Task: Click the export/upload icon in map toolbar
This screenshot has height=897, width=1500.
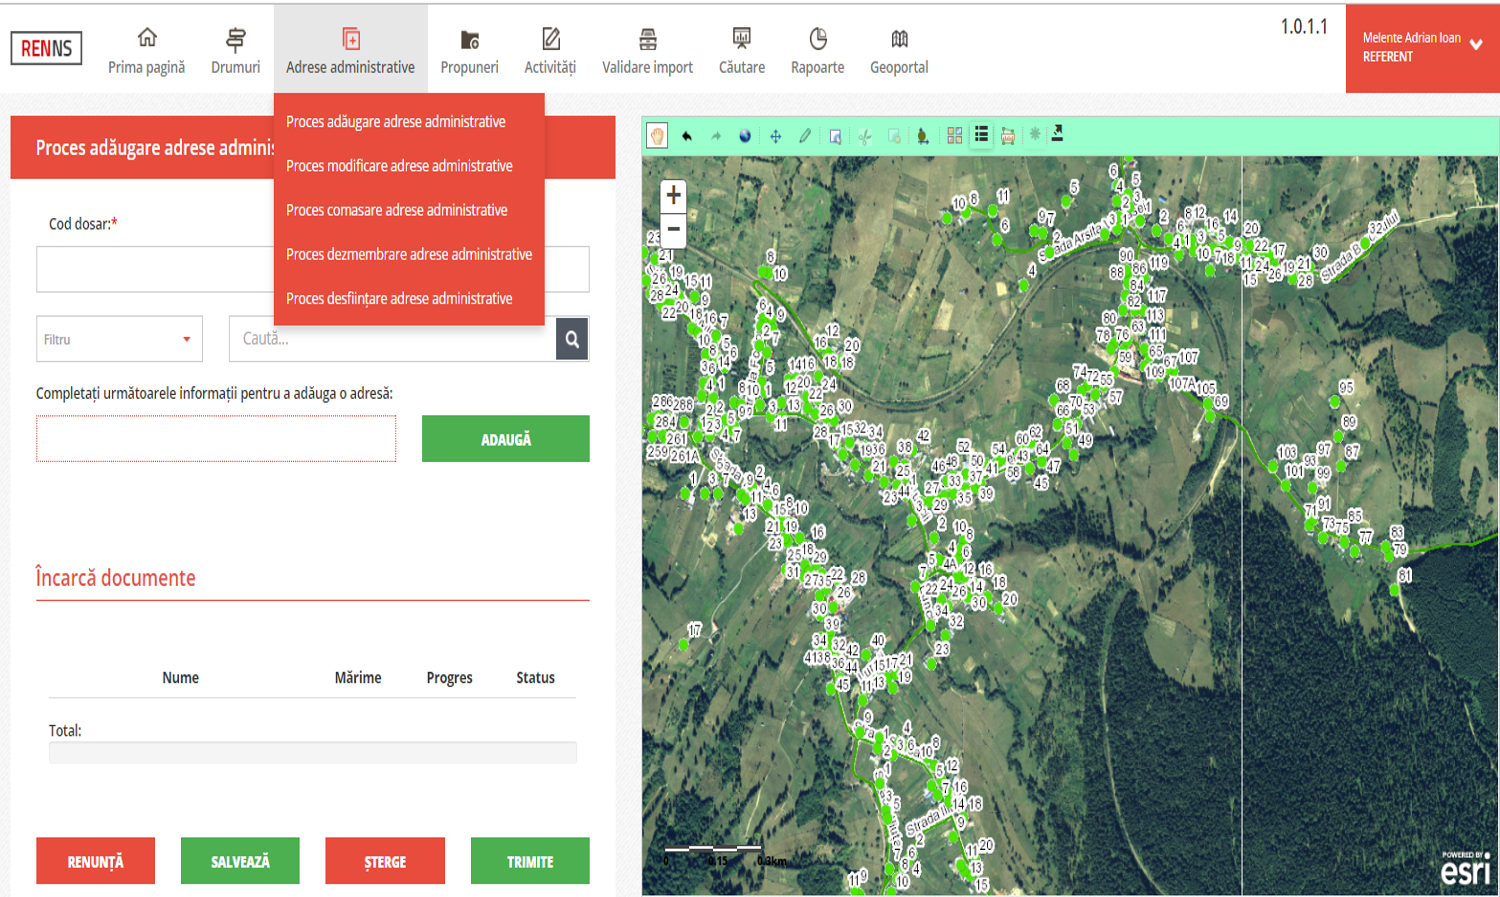Action: point(1057,134)
